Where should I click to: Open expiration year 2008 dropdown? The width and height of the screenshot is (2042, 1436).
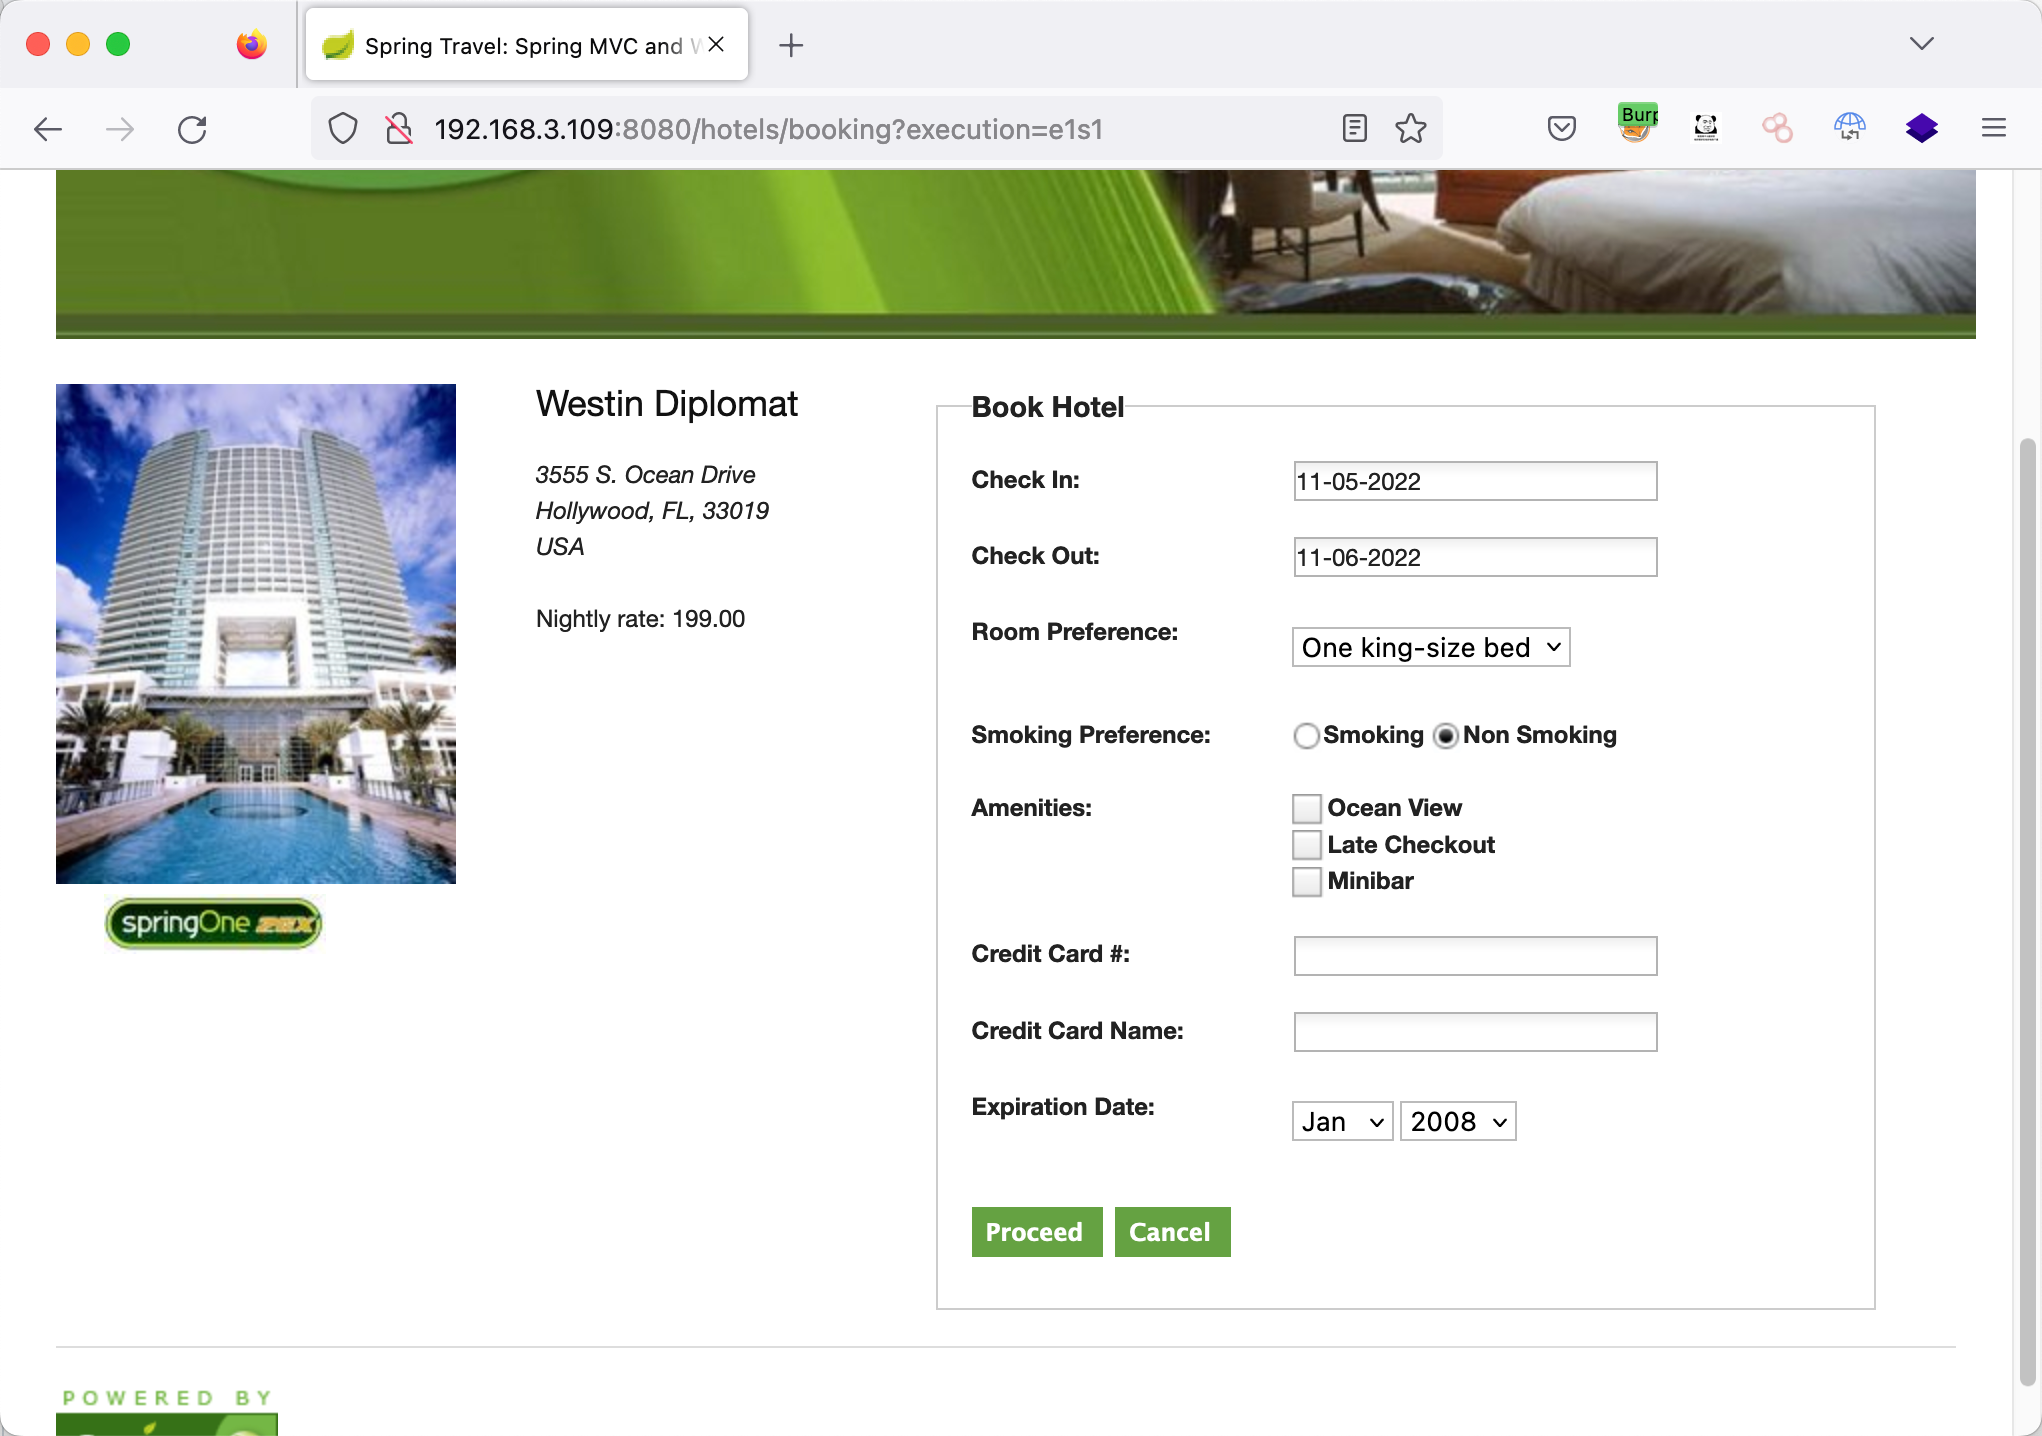pyautogui.click(x=1457, y=1122)
